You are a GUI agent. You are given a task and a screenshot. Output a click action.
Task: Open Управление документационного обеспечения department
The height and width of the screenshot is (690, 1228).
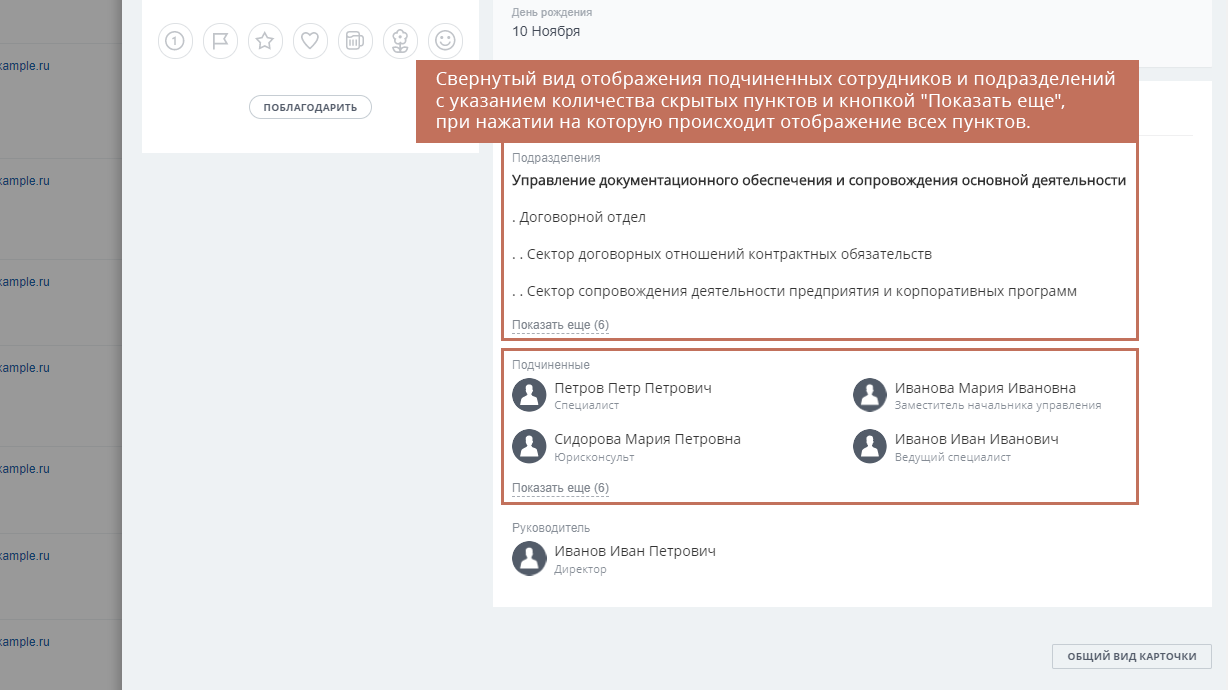coord(819,181)
